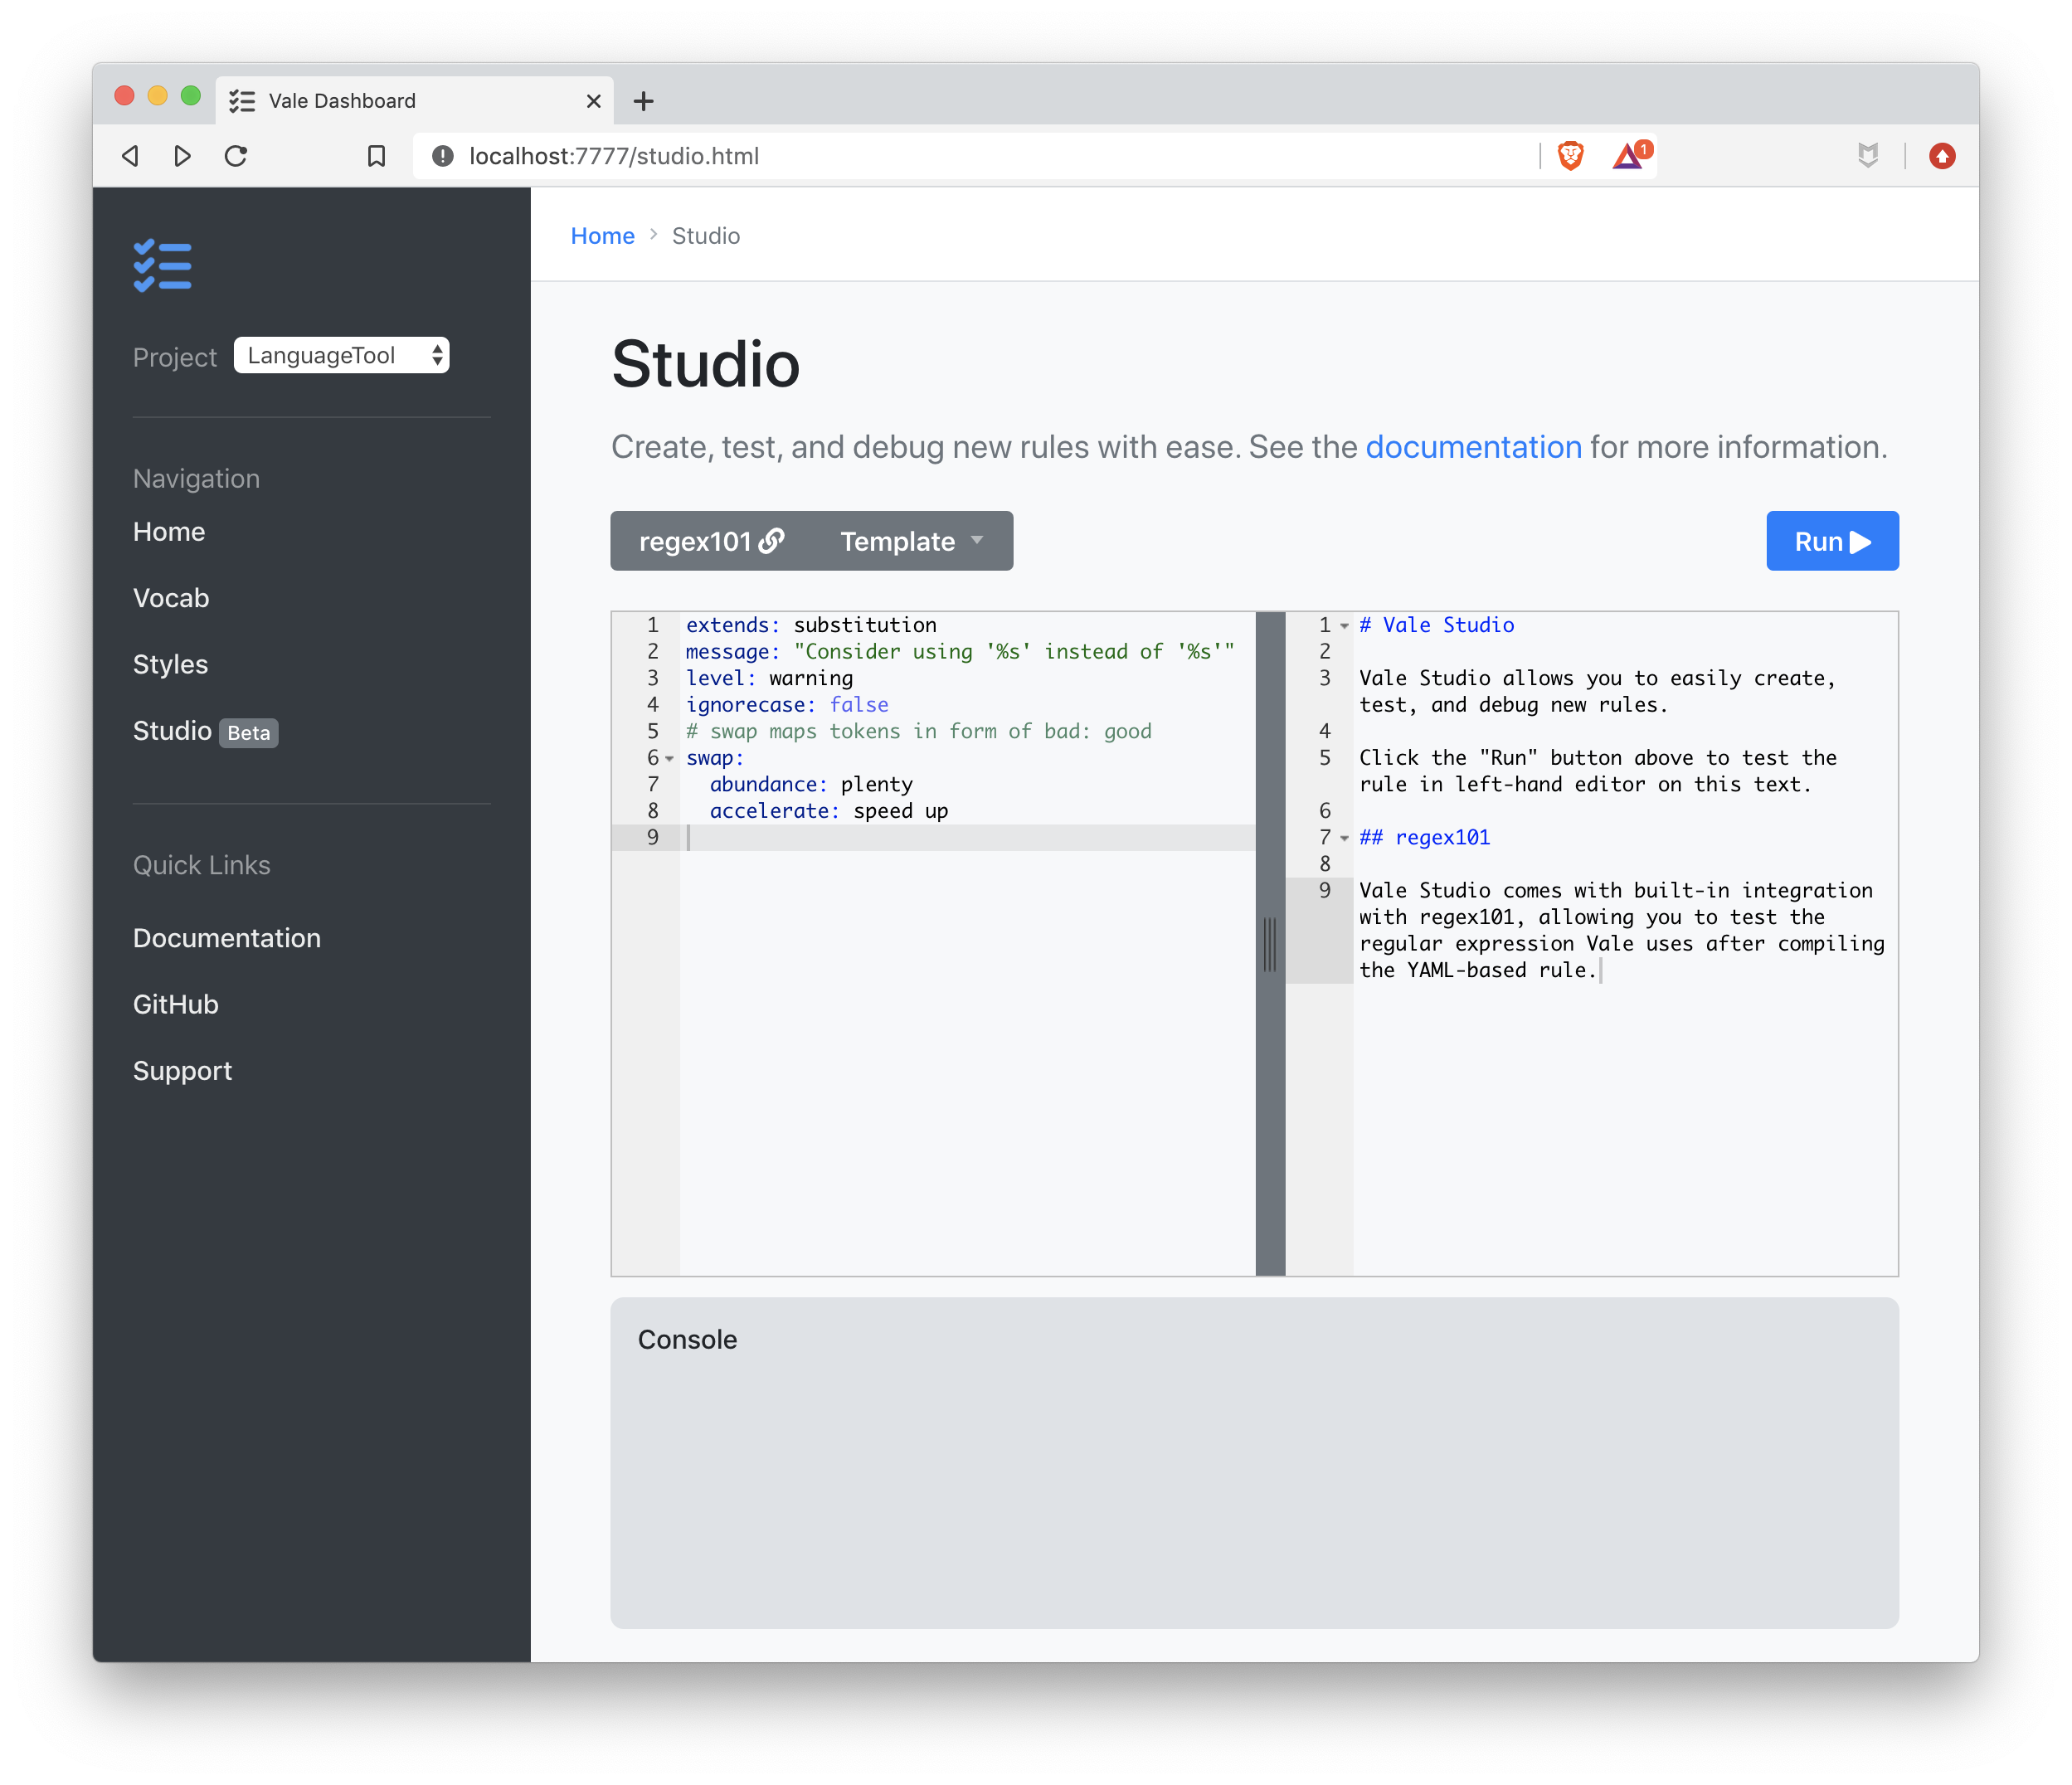Click the Studio breadcrumb text
Viewport: 2072px width, 1785px height.
pos(705,236)
